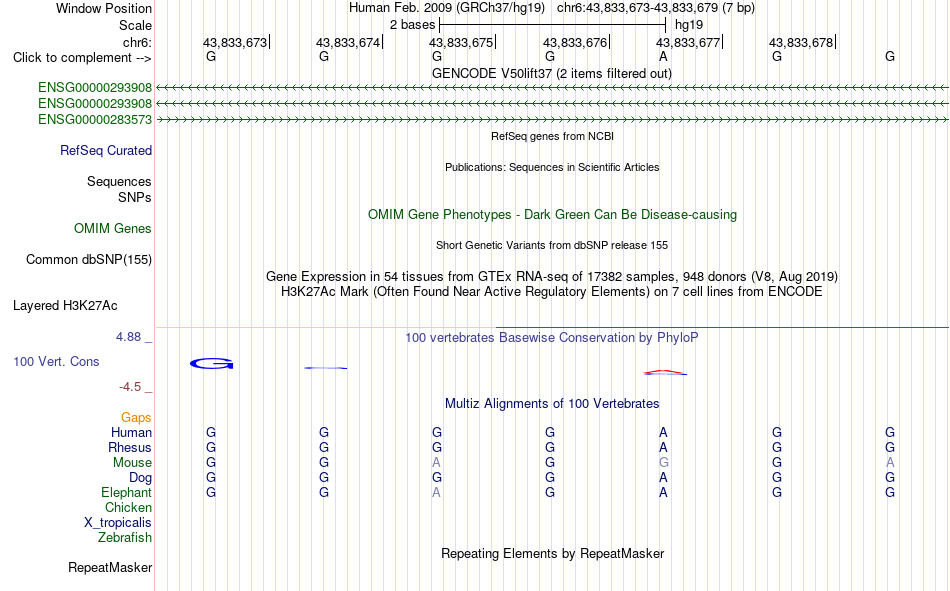
Task: Click the H3K27Ac Mark ENCODE track title
Action: click(x=551, y=292)
